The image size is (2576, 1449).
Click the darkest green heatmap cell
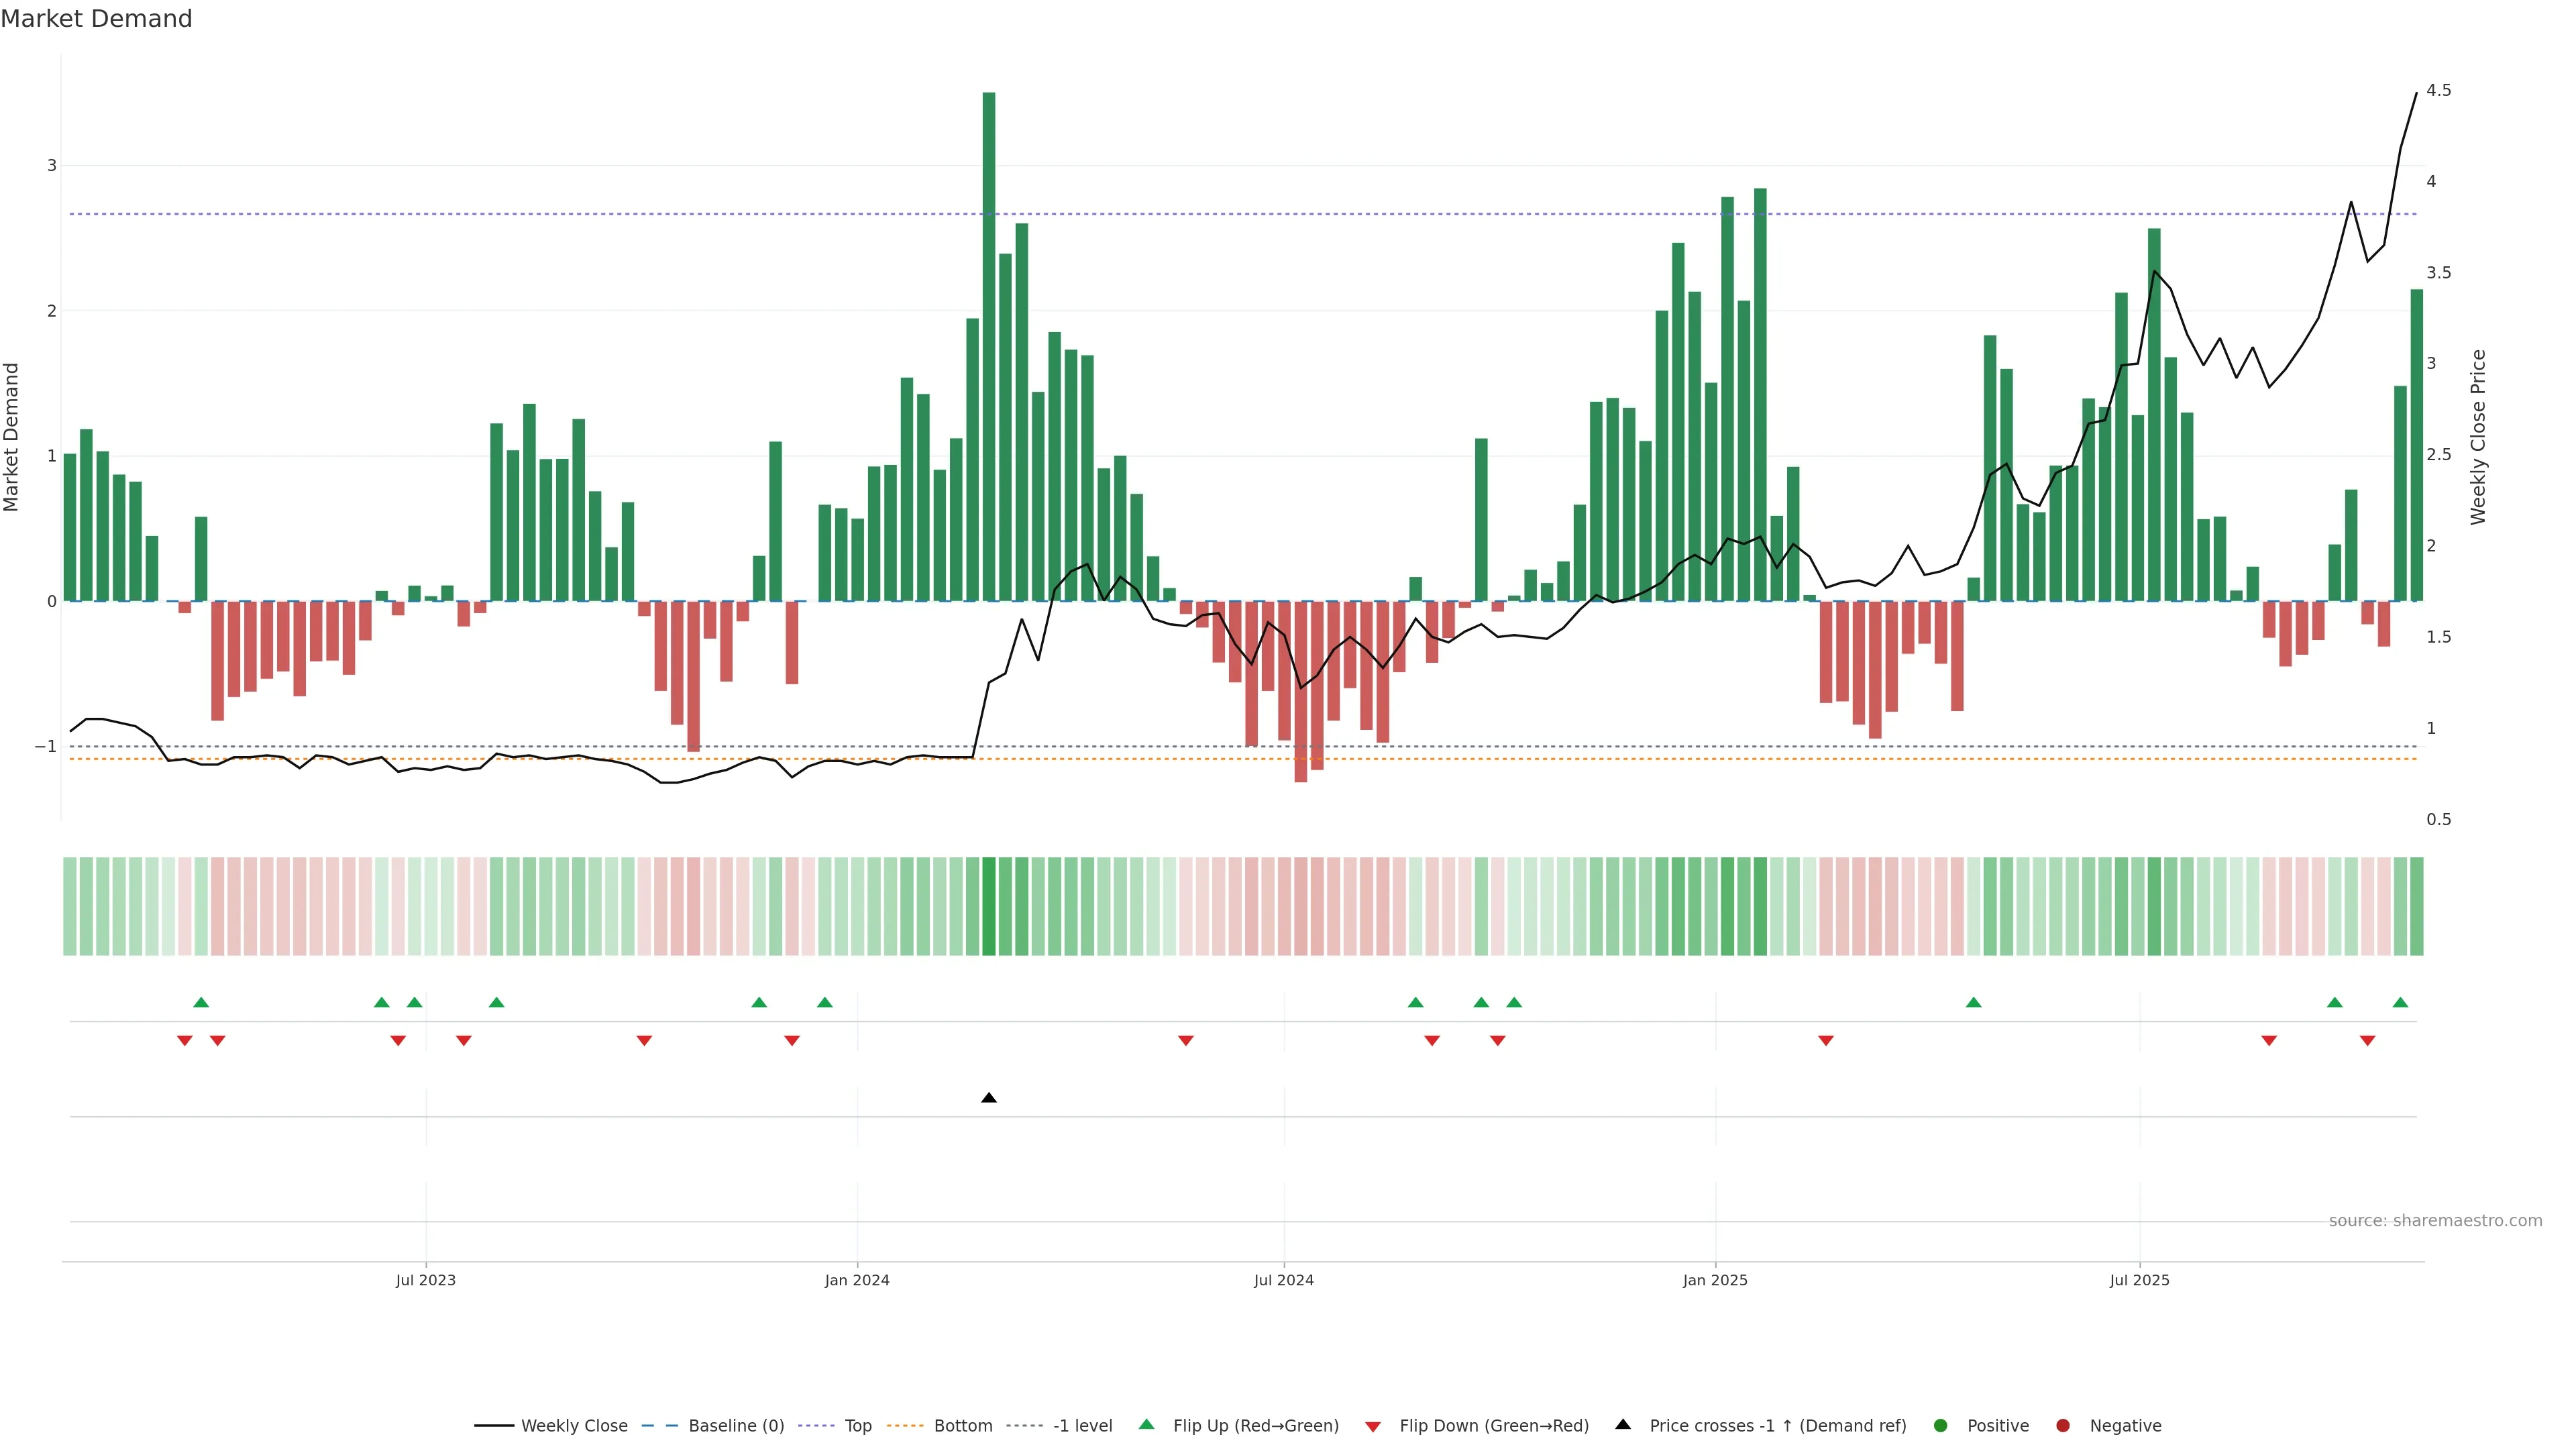[989, 906]
